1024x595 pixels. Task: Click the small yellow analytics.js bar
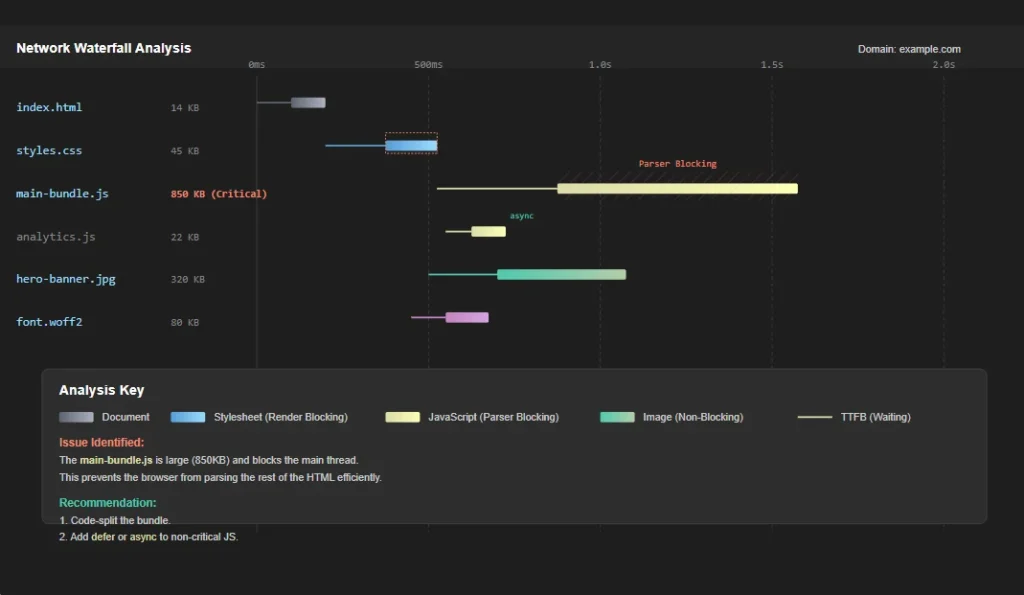point(488,231)
